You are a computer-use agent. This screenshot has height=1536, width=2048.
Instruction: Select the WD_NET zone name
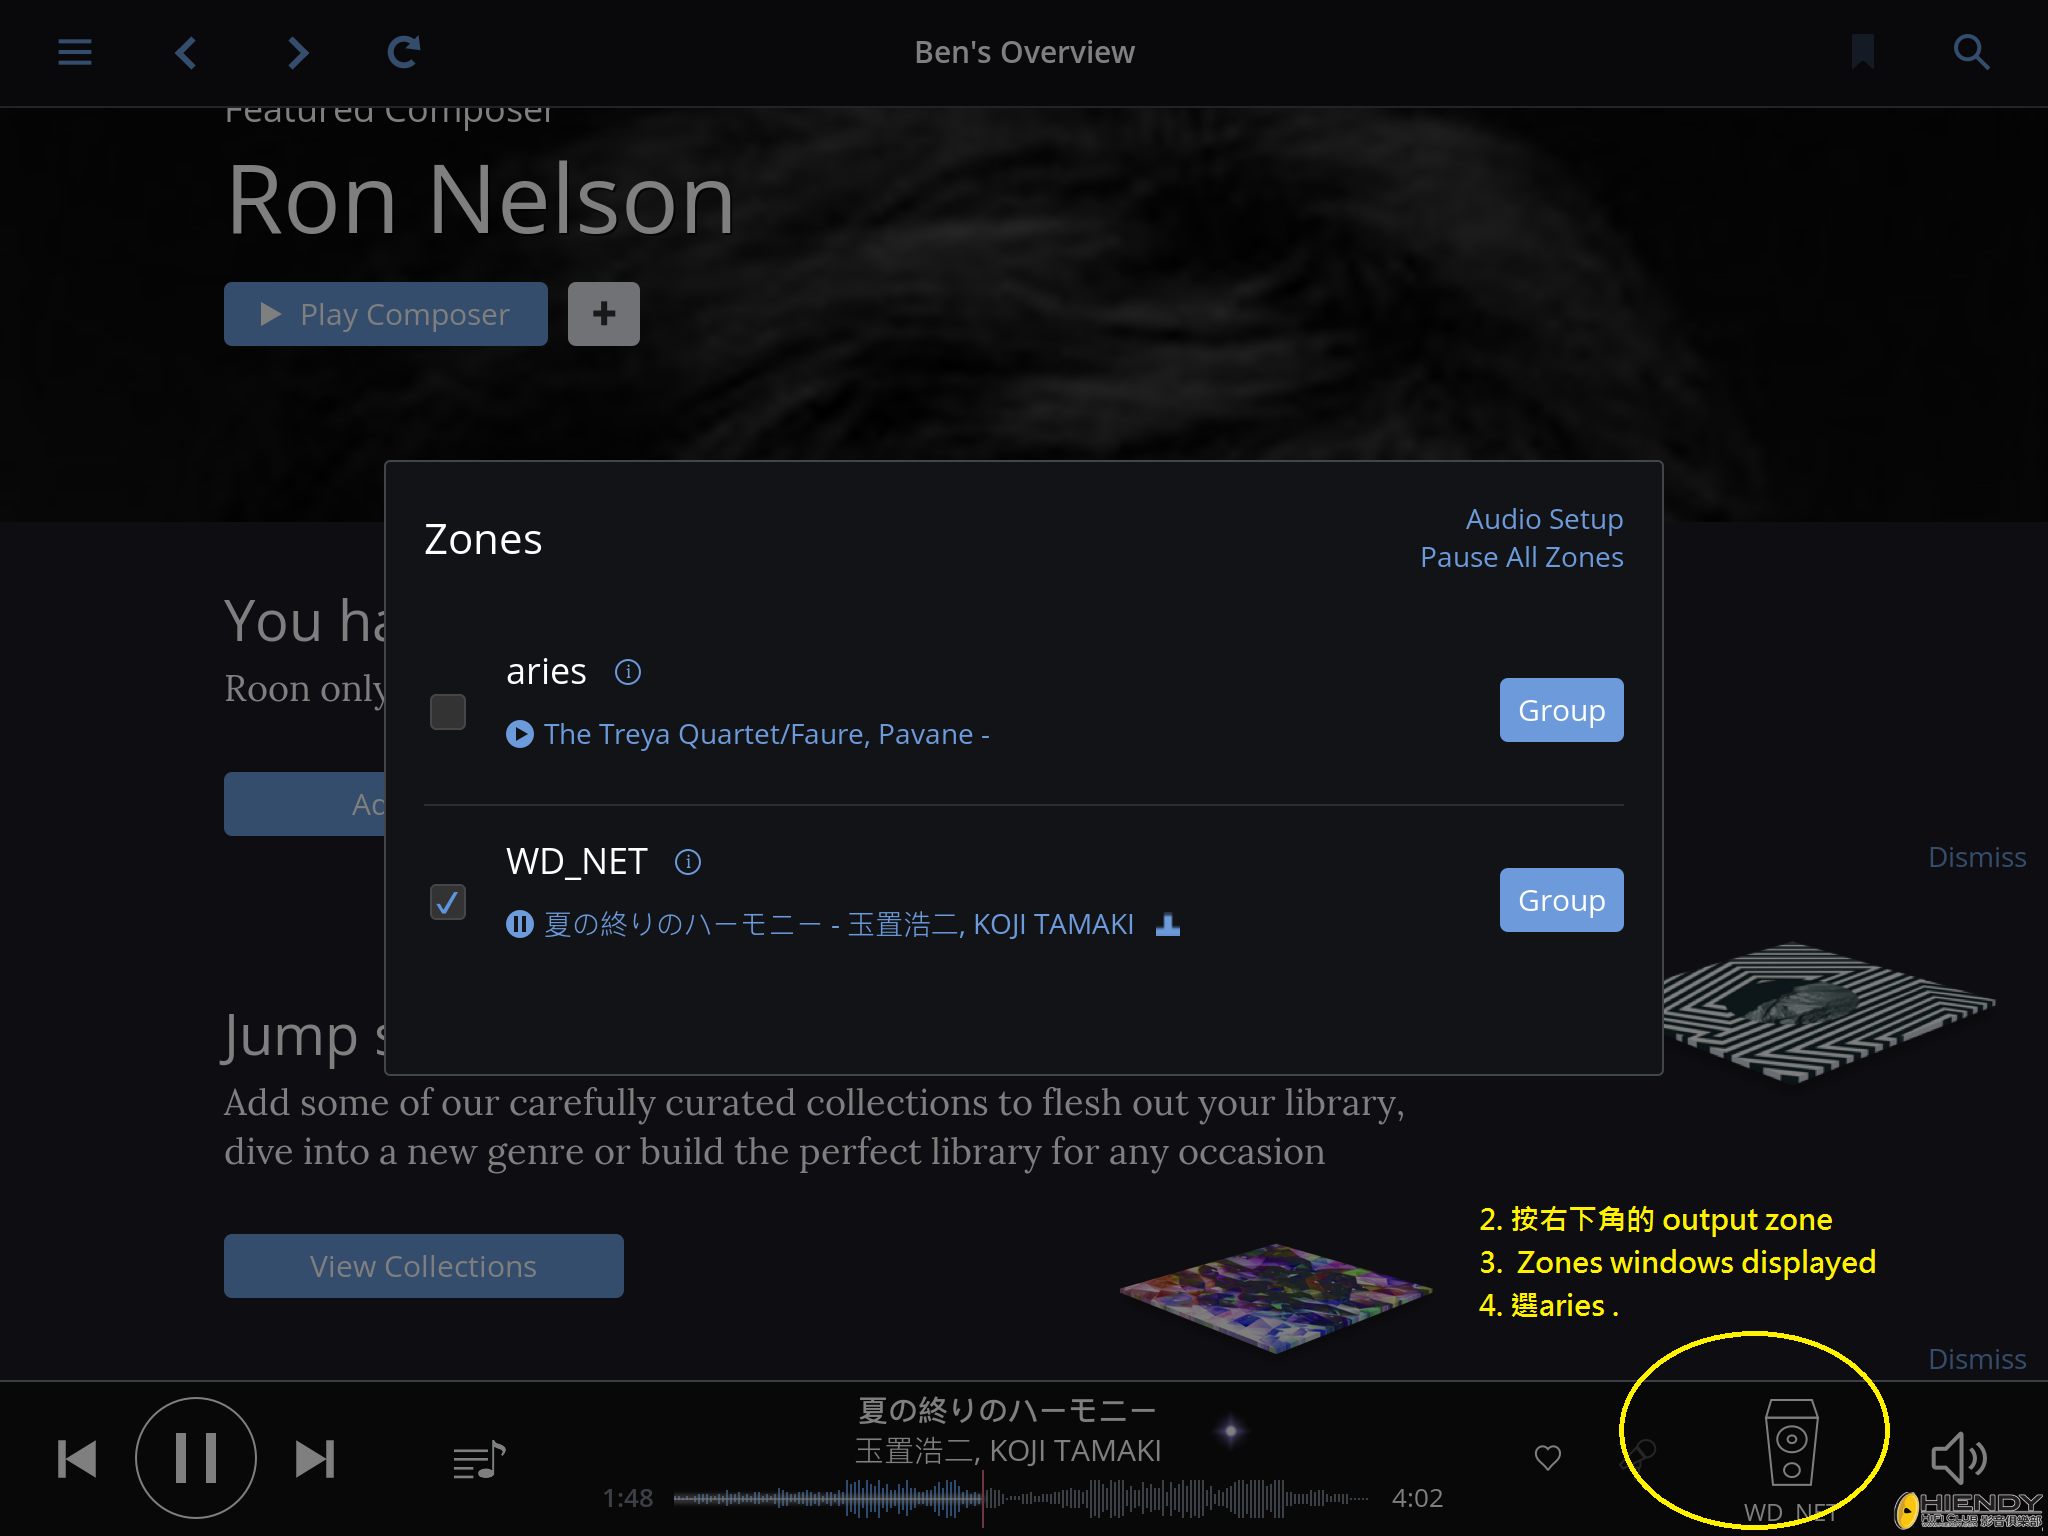click(577, 862)
